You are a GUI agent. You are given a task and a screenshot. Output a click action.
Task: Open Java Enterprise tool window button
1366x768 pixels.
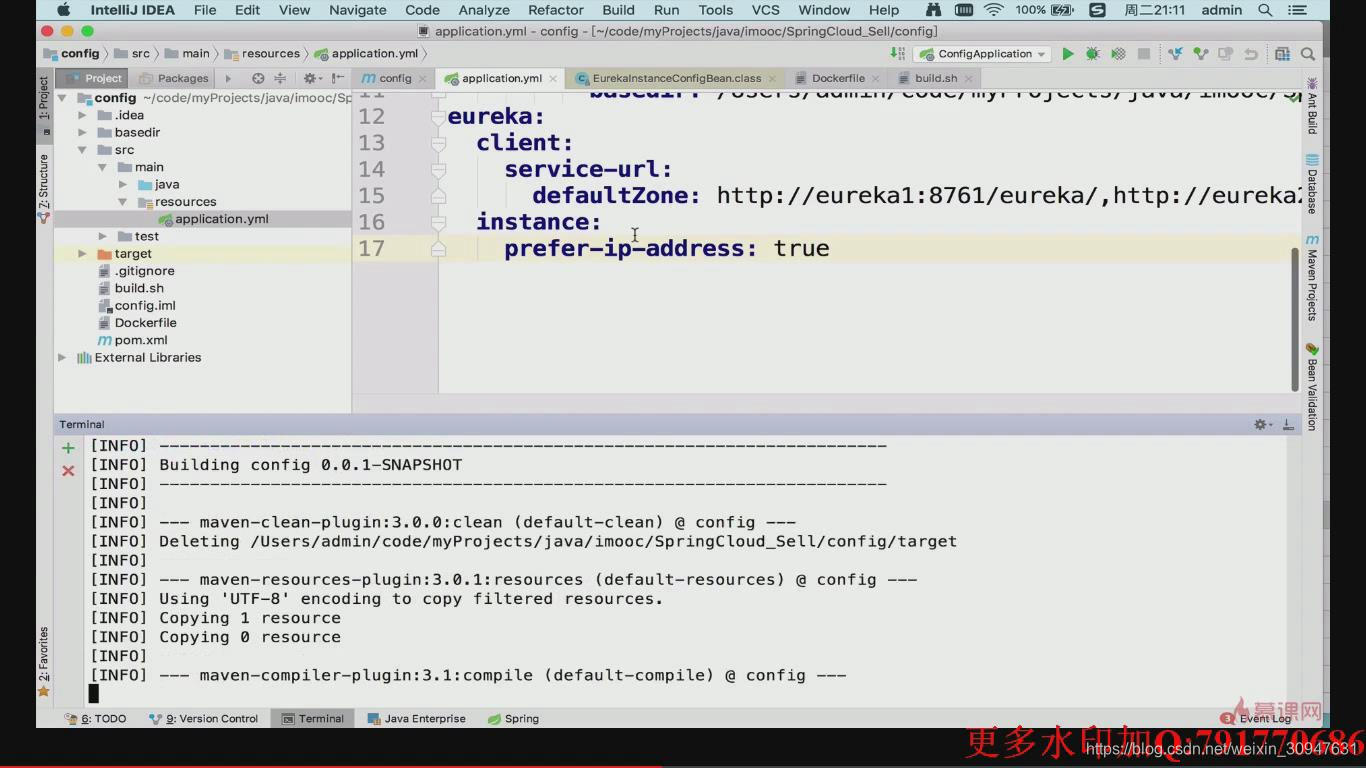click(416, 718)
